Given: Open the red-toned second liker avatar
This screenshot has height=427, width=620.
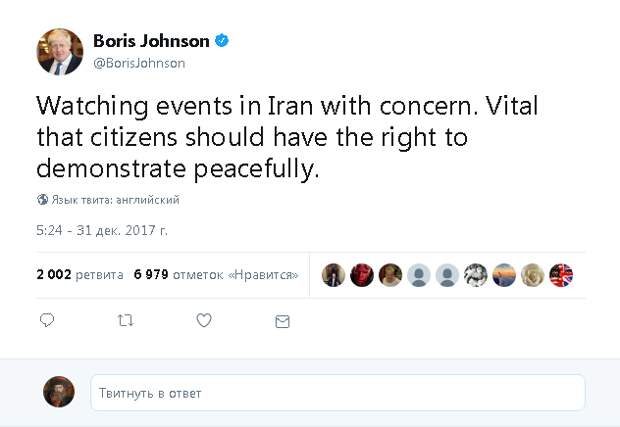Looking at the screenshot, I should 362,275.
